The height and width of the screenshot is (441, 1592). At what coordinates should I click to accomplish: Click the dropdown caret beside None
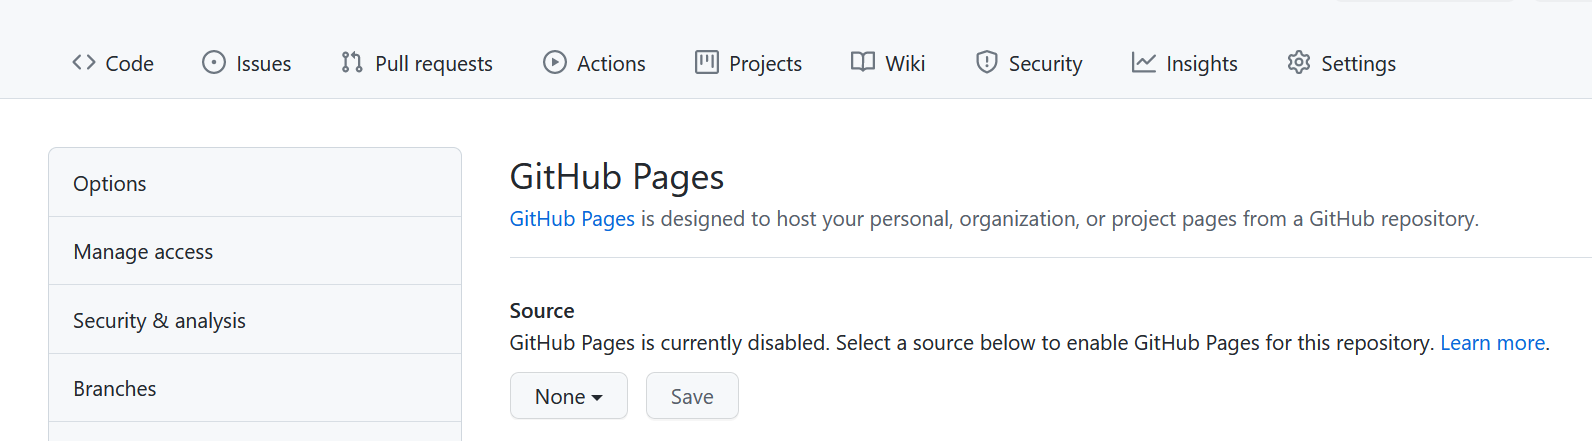(597, 398)
